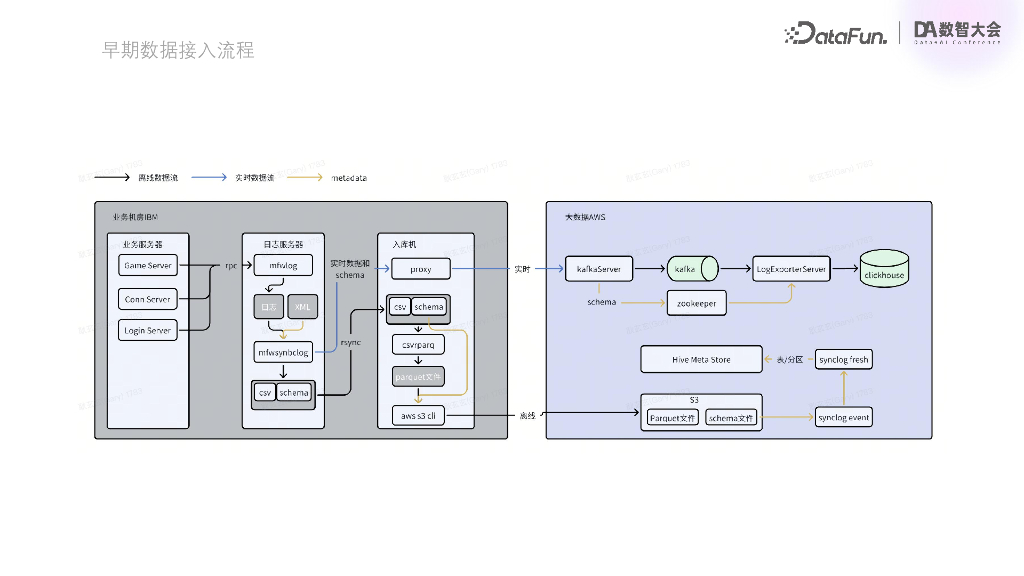The image size is (1024, 576).
Task: Select the Conn Server box
Action: (148, 299)
